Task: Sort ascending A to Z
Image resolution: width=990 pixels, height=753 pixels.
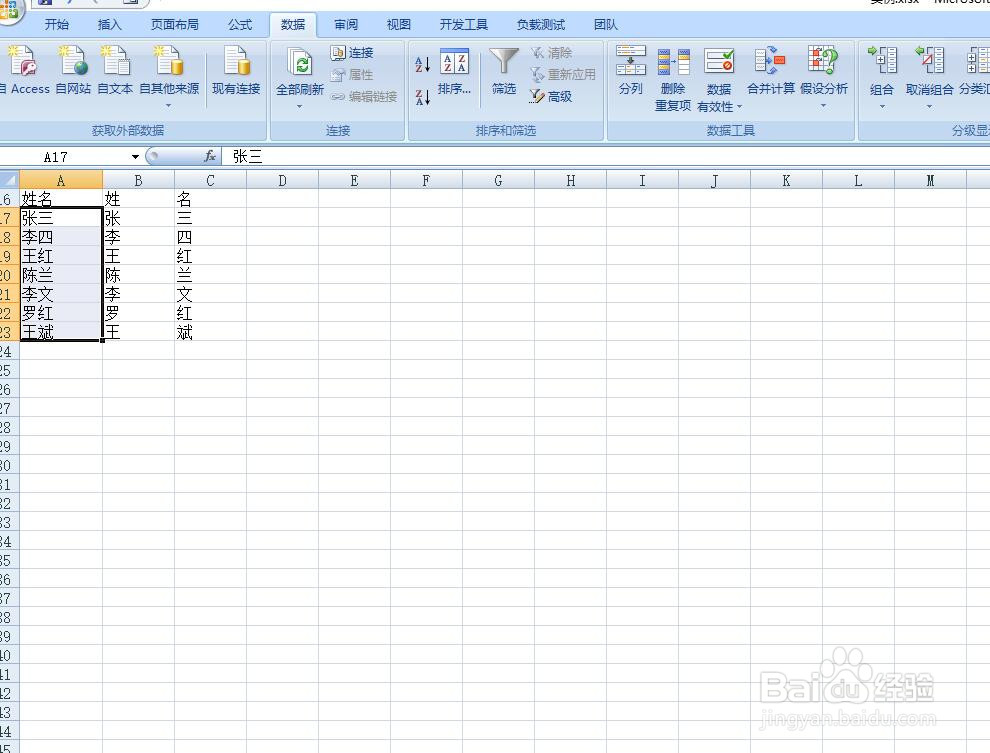Action: click(422, 64)
